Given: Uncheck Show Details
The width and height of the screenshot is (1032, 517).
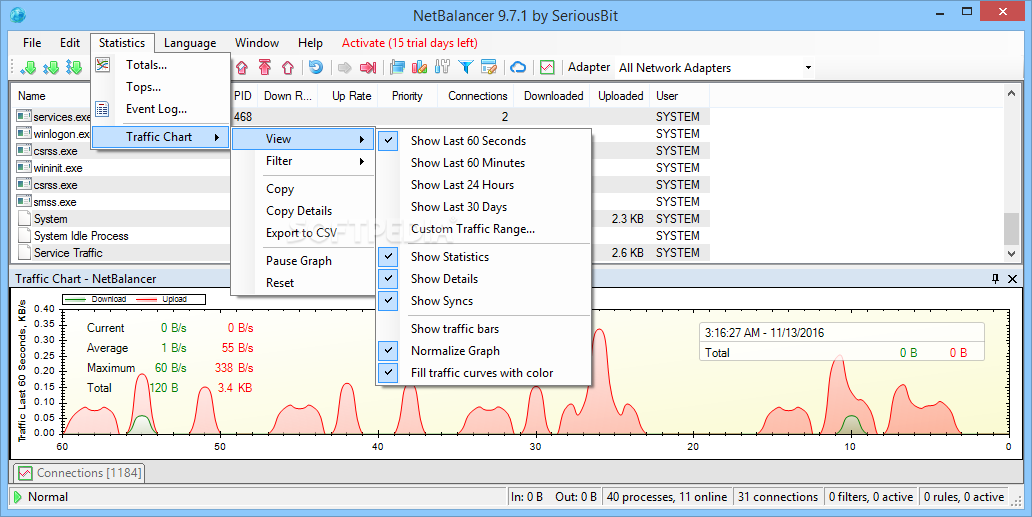Looking at the screenshot, I should coord(484,279).
